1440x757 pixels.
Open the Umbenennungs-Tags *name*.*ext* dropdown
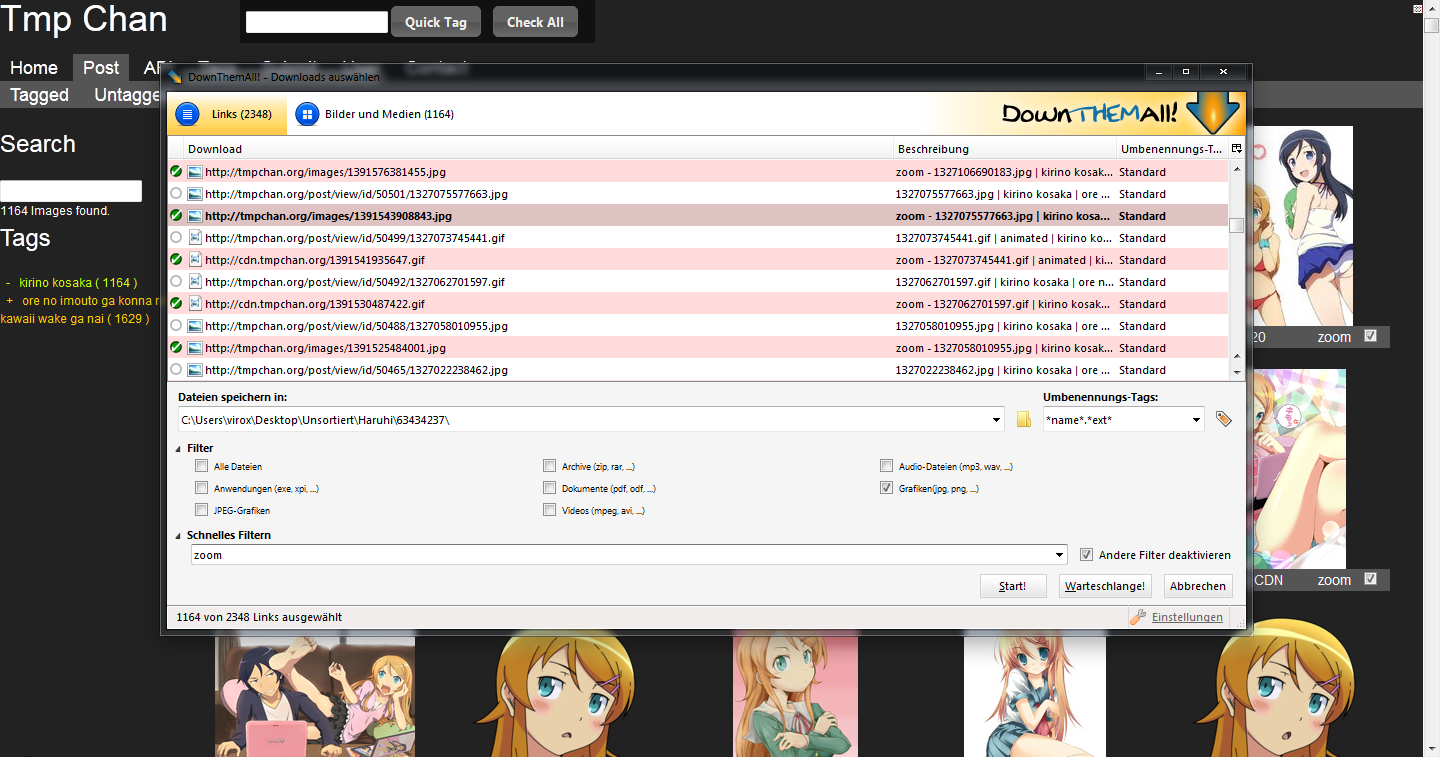pos(1196,420)
